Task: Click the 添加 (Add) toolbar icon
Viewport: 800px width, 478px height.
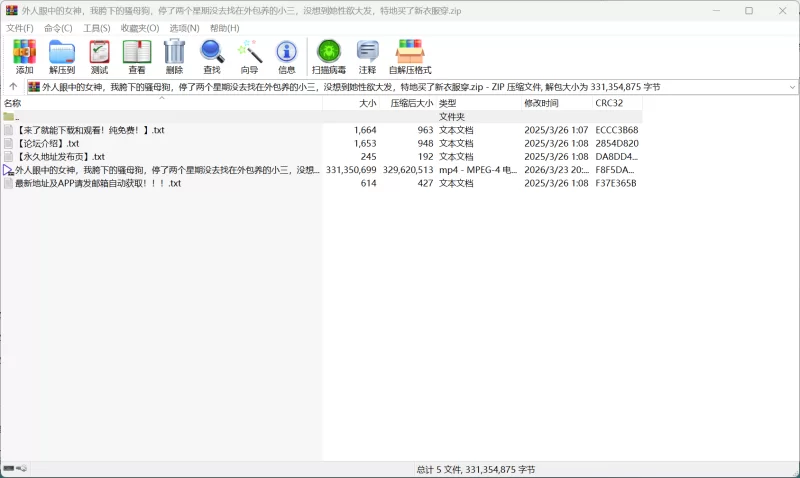Action: tap(24, 57)
